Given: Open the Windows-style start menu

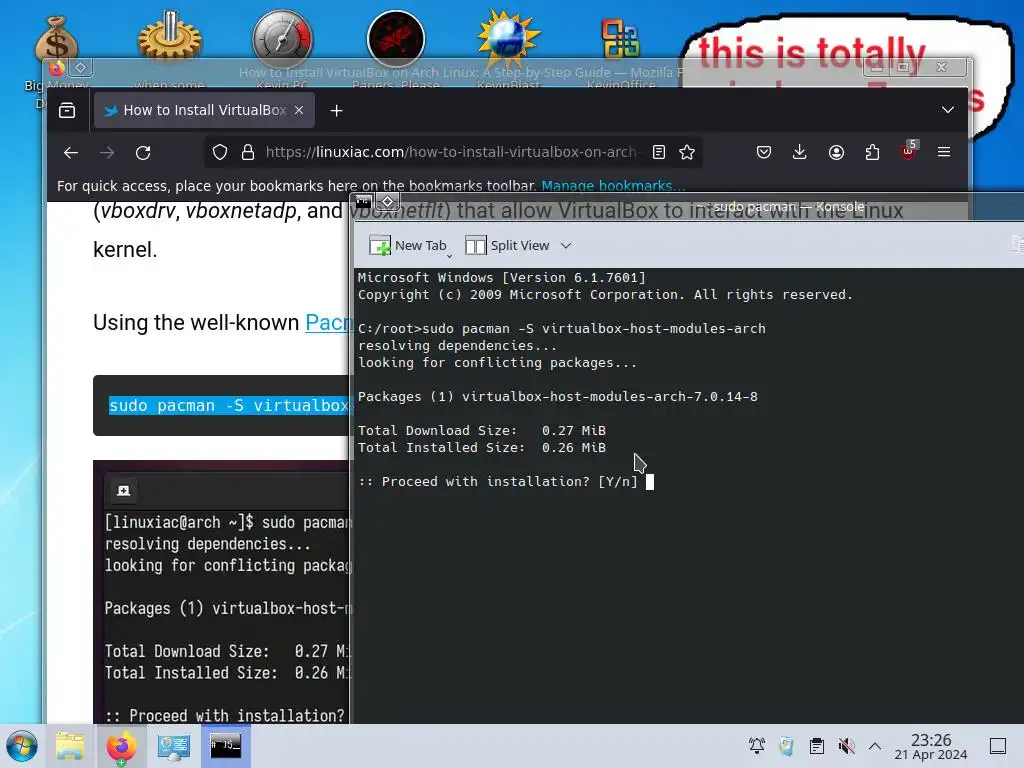Looking at the screenshot, I should coord(22,746).
